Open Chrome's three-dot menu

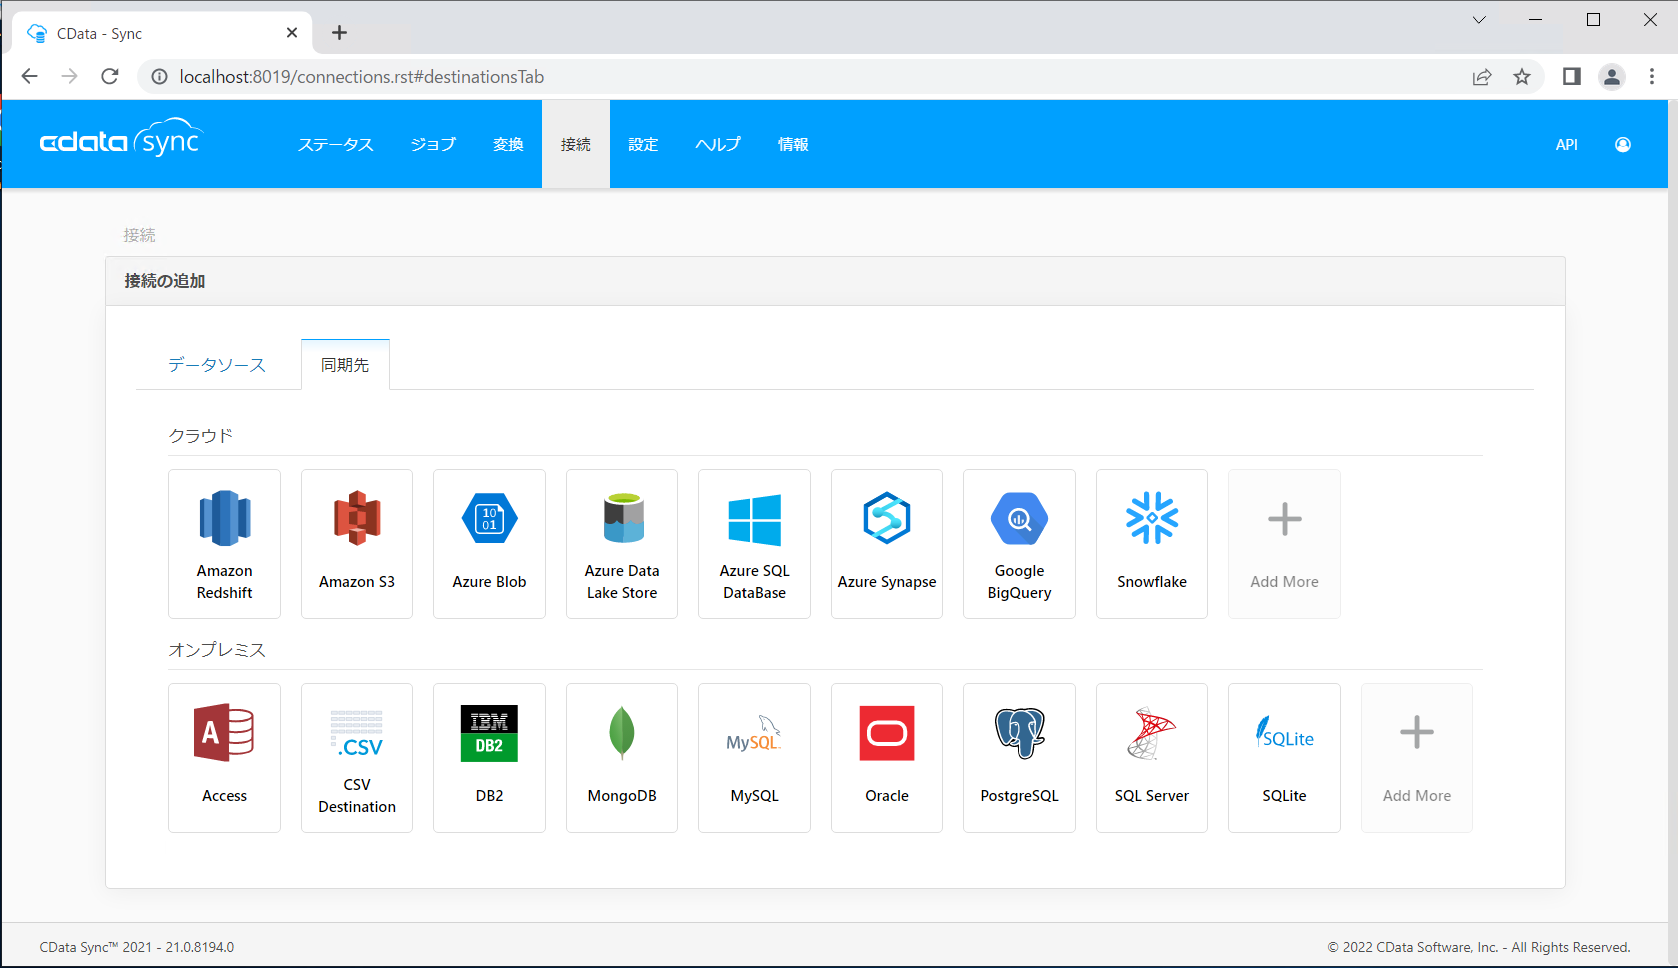pos(1652,77)
